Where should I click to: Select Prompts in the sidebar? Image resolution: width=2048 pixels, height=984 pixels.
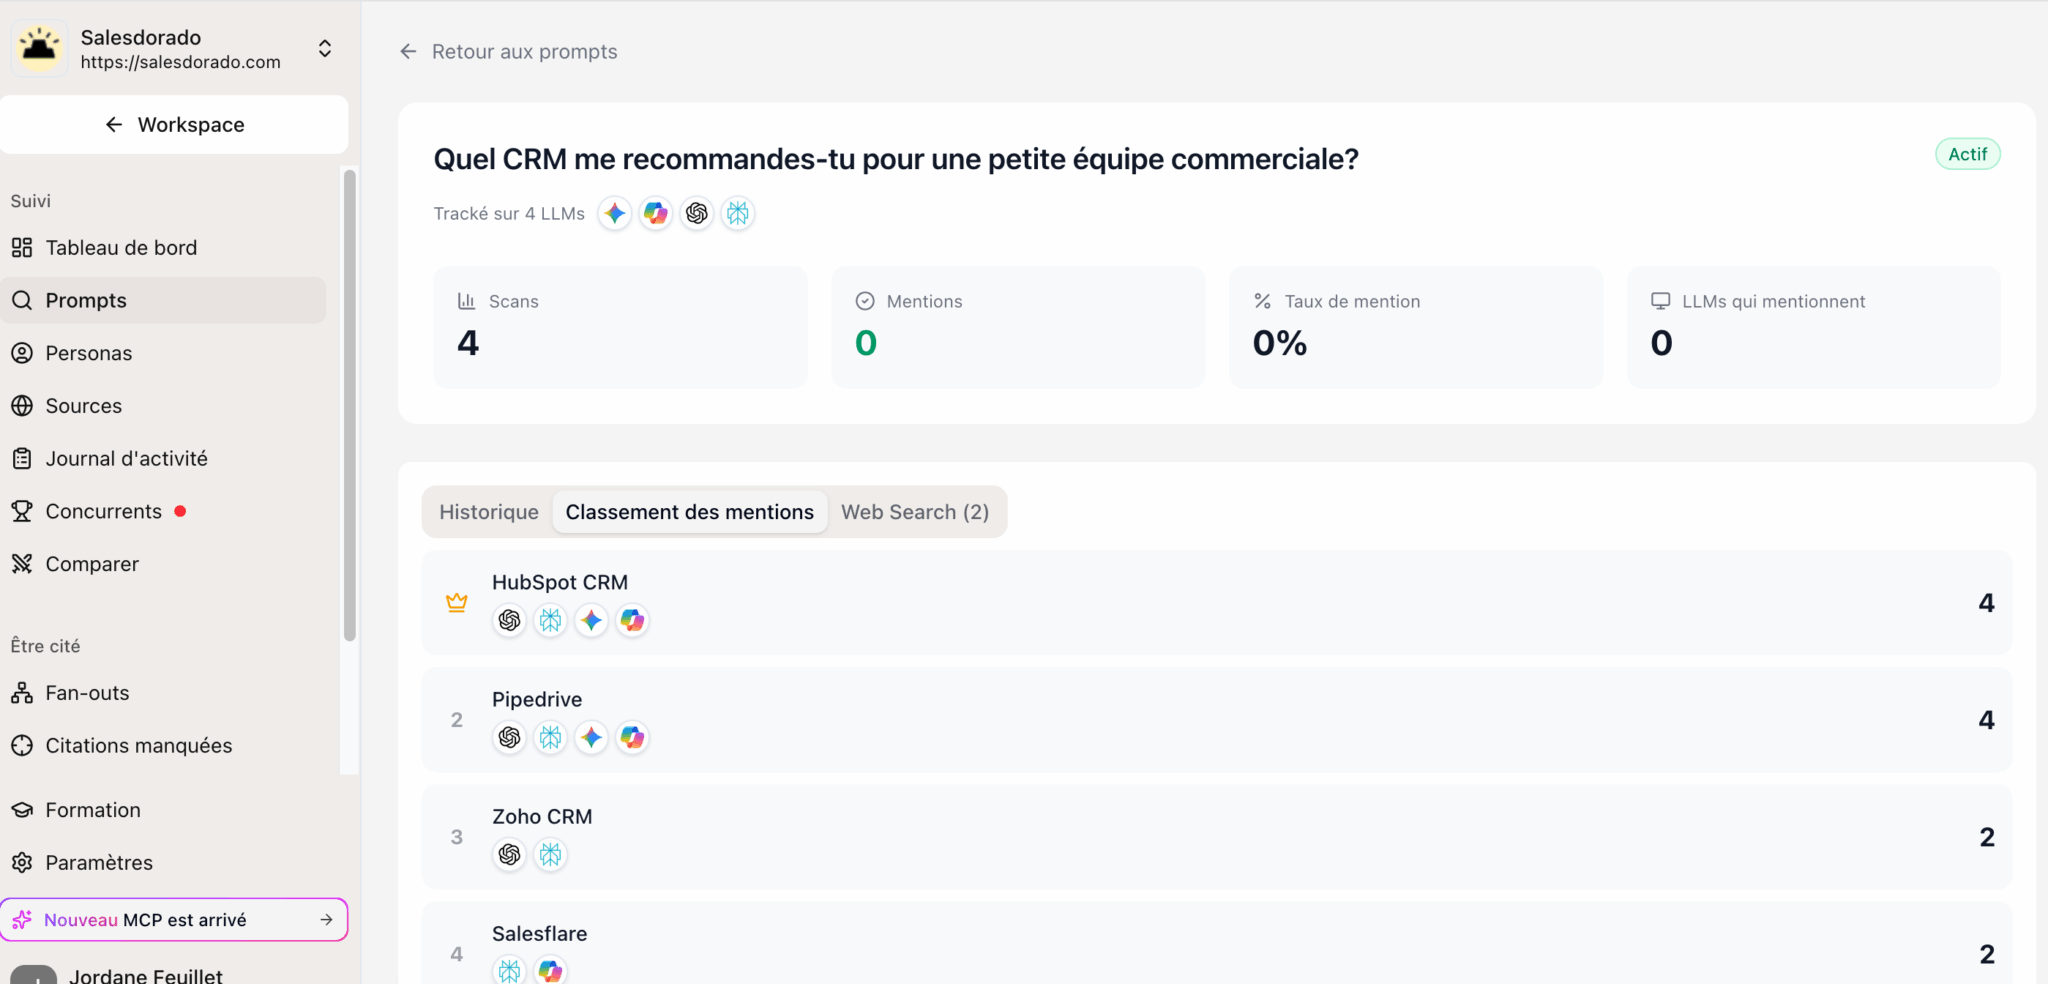pos(163,300)
